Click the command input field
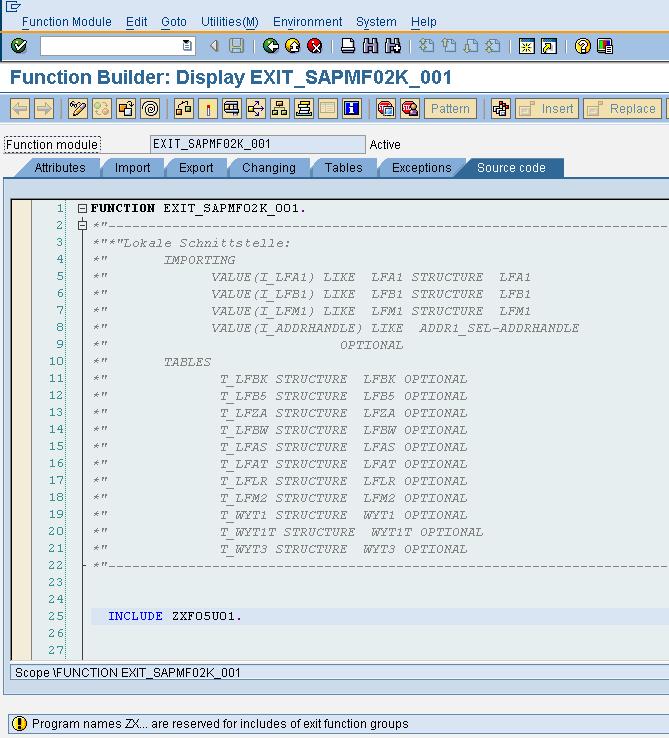669x738 pixels. (111, 46)
